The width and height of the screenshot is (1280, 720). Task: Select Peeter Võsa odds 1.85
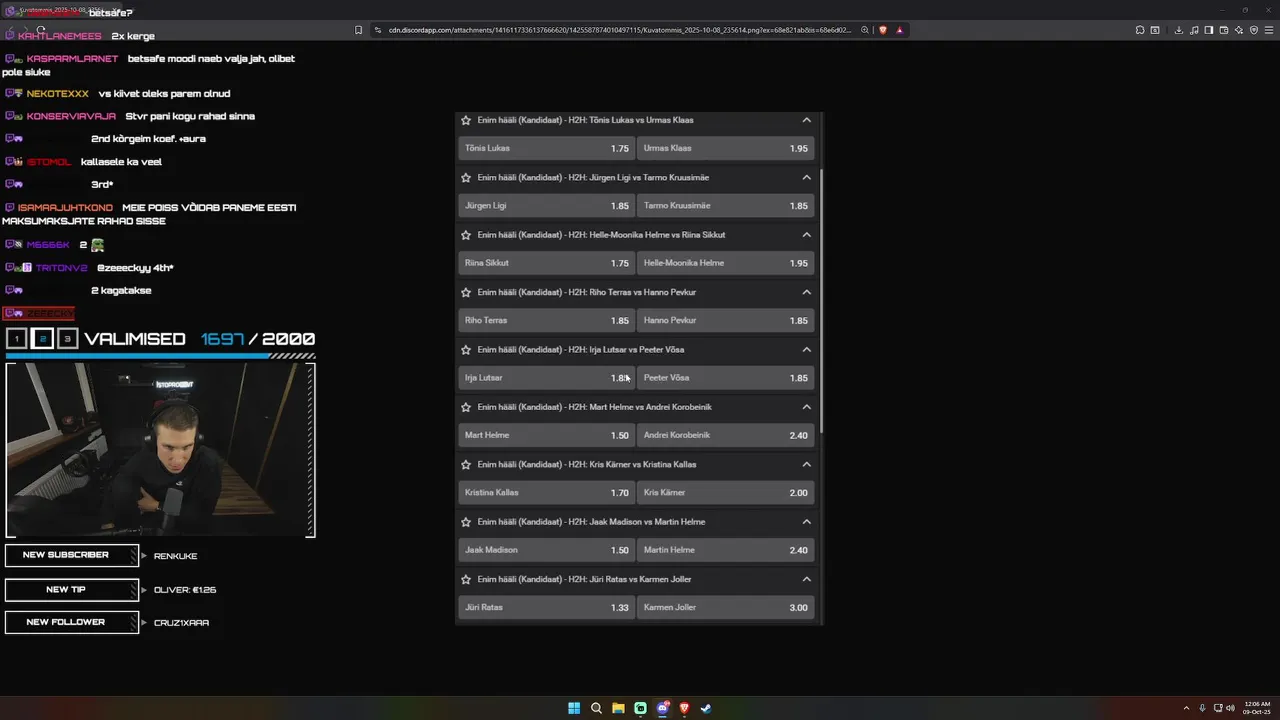725,378
